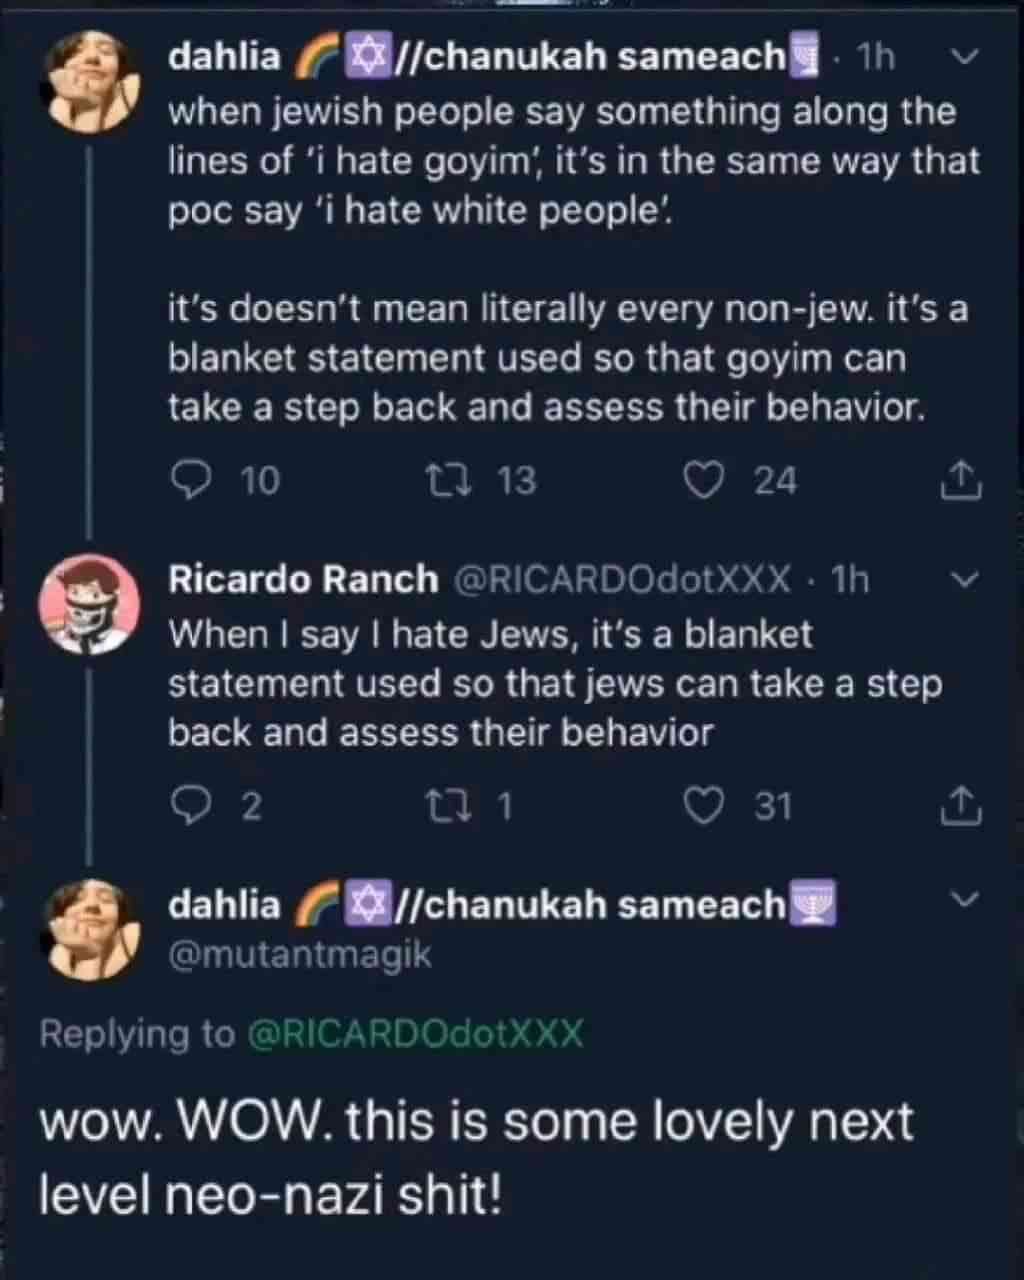This screenshot has height=1280, width=1024.
Task: Share Ricardo Ranch's tweet
Action: 962,805
